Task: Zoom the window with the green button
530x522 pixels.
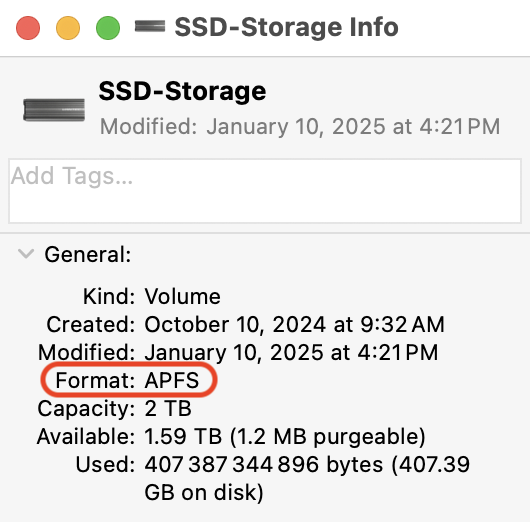Action: pyautogui.click(x=108, y=28)
